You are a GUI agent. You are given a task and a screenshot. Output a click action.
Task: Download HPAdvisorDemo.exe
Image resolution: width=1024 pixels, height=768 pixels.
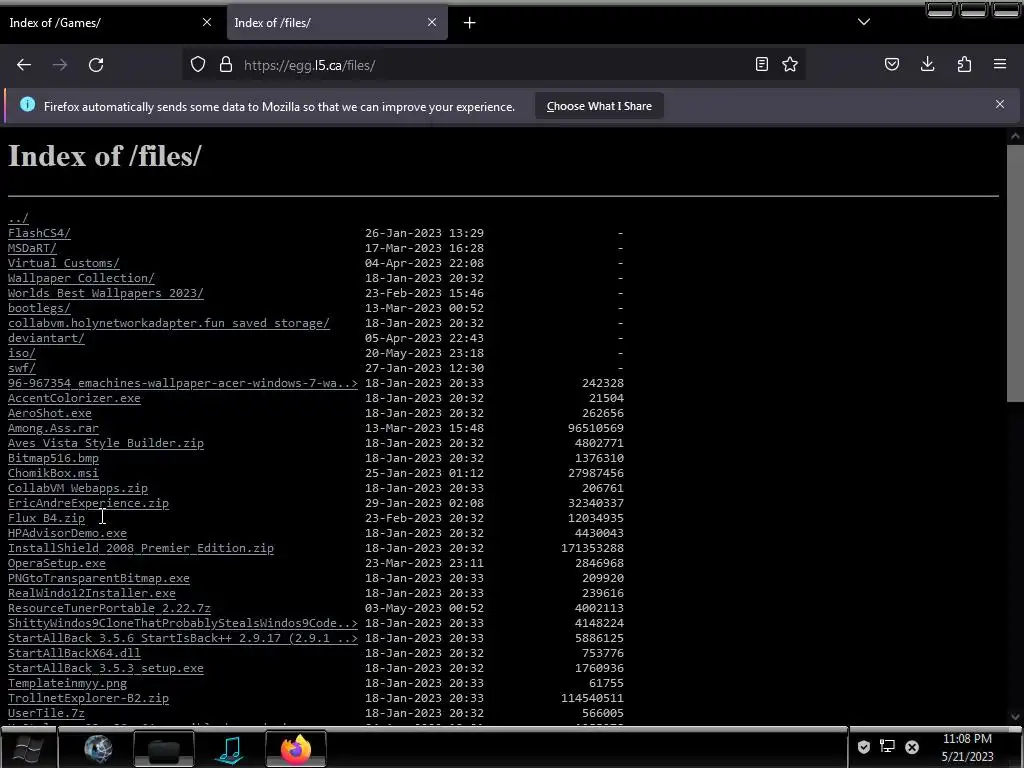click(x=67, y=534)
